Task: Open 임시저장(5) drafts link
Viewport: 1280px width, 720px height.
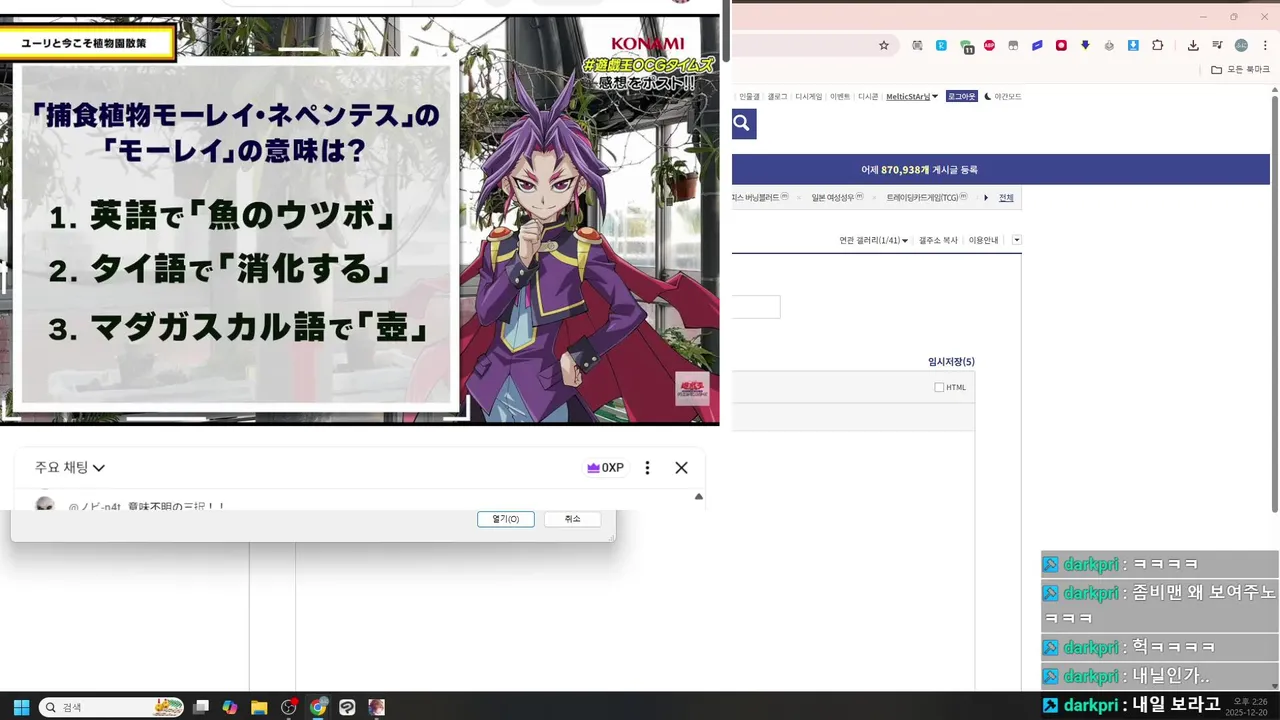Action: pos(951,362)
